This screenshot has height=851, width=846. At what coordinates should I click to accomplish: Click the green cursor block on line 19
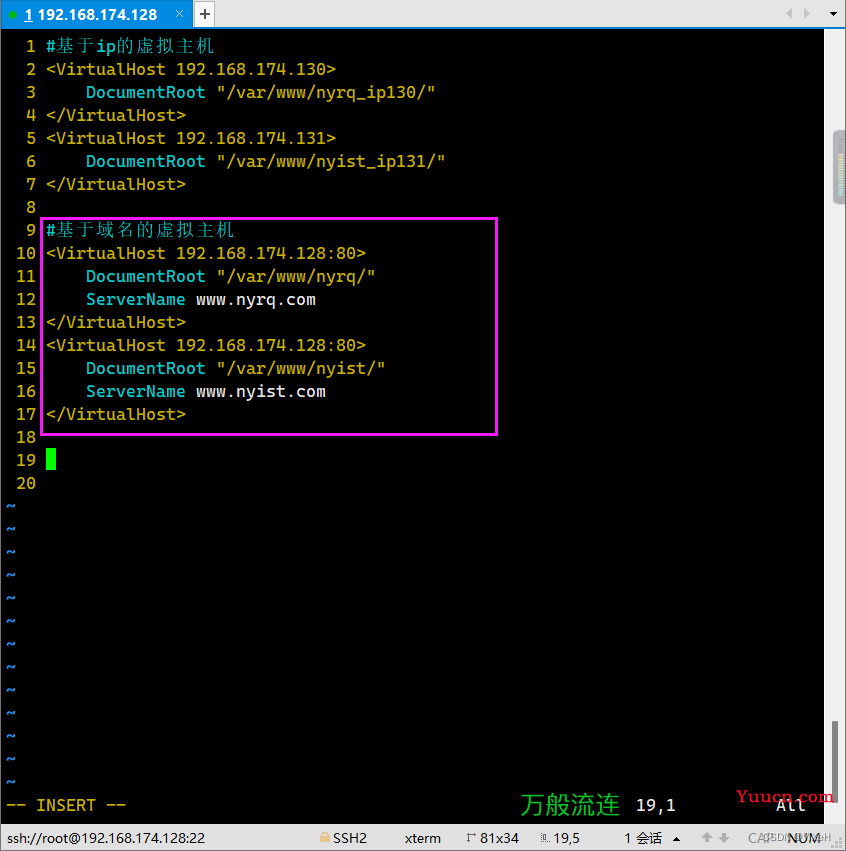(51, 459)
